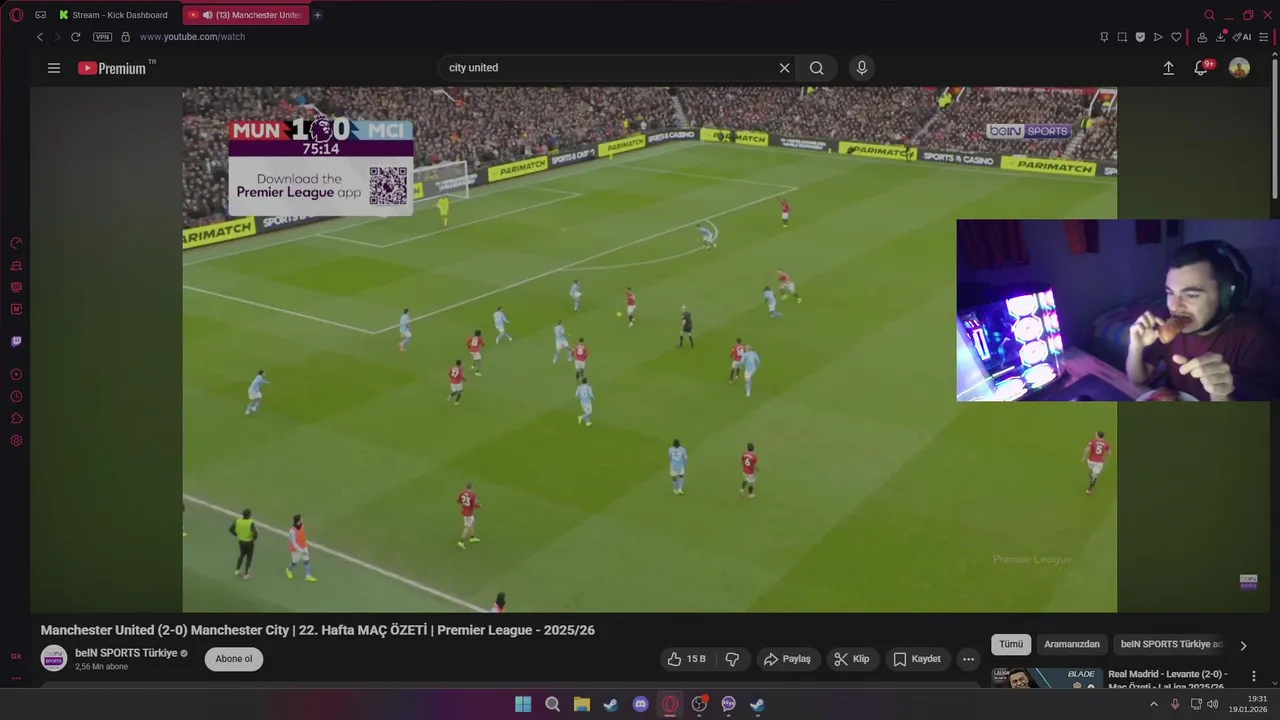Mute the audio icon on the YouTube tab
Viewport: 1280px width, 720px height.
click(x=207, y=15)
